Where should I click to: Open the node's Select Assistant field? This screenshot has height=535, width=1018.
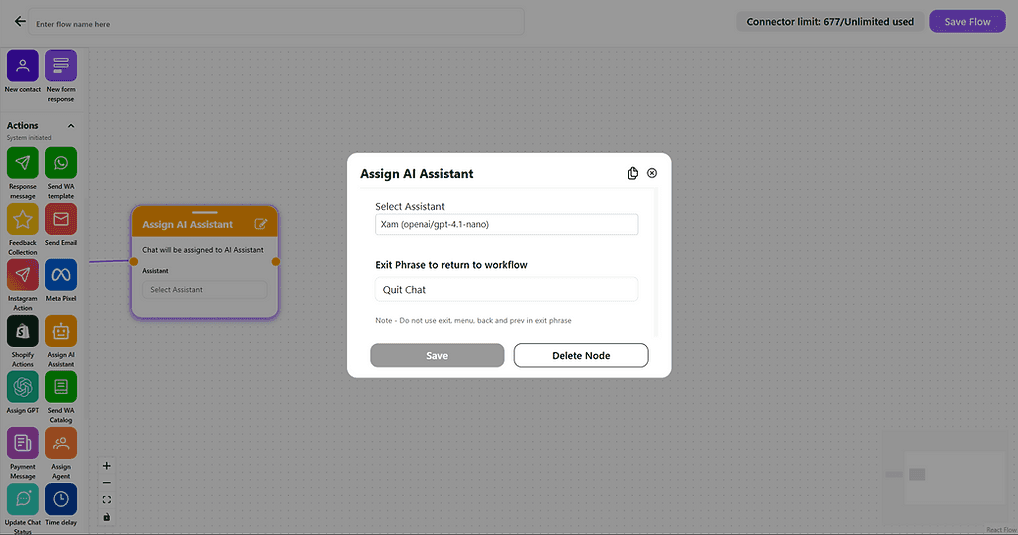pos(205,290)
